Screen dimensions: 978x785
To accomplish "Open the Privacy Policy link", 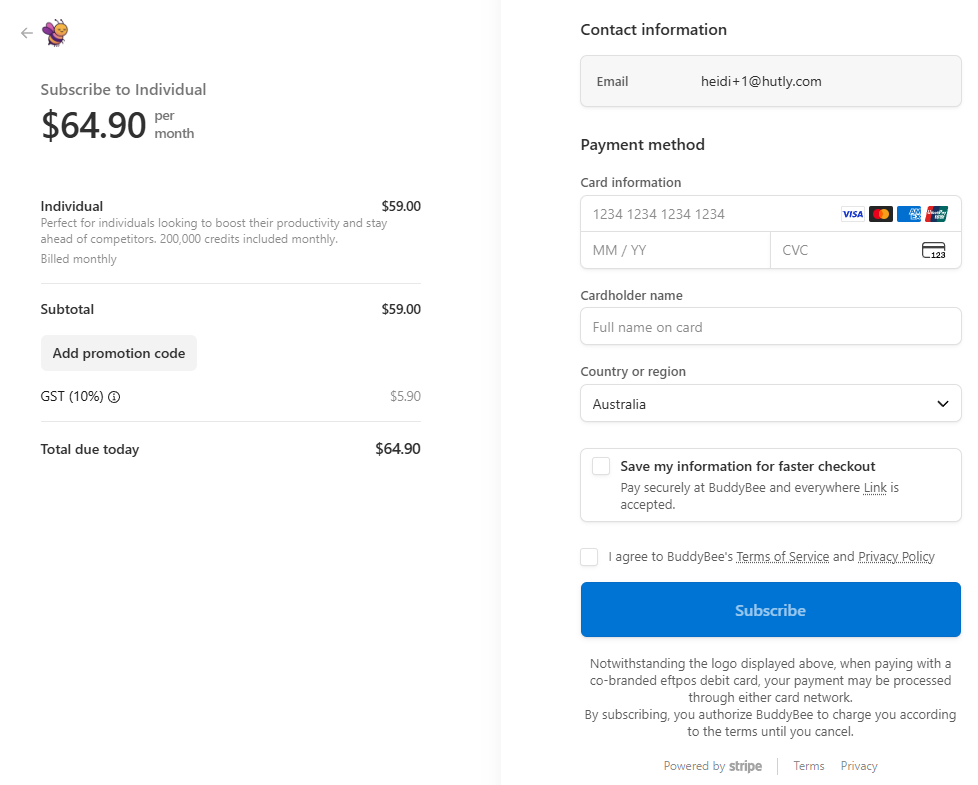I will pos(896,557).
